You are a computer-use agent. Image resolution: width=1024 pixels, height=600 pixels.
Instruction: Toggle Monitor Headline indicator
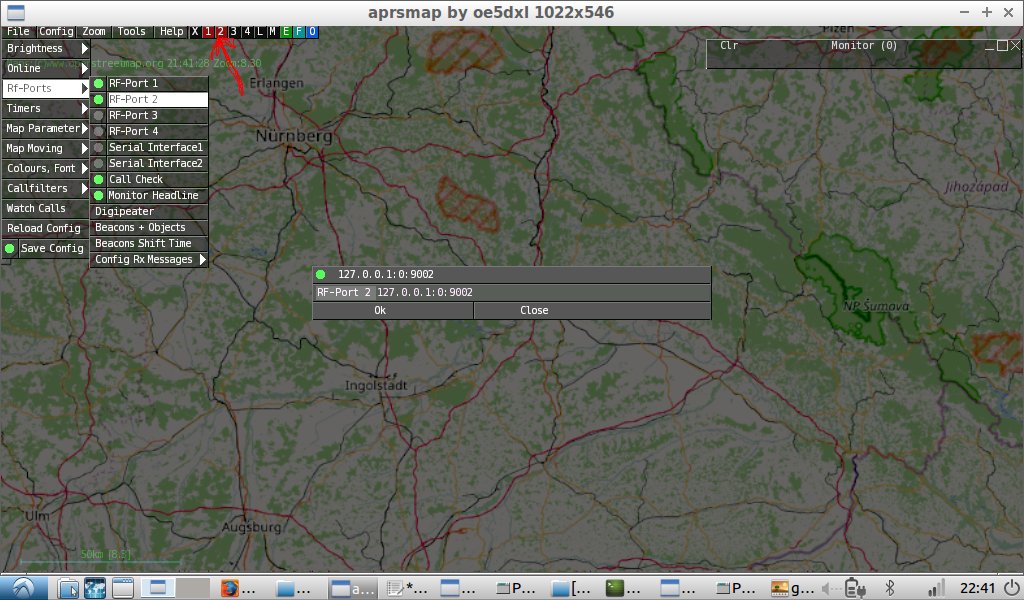tap(99, 195)
